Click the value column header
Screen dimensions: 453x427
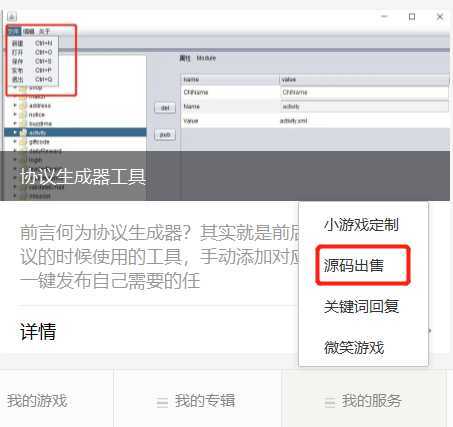pyautogui.click(x=364, y=79)
